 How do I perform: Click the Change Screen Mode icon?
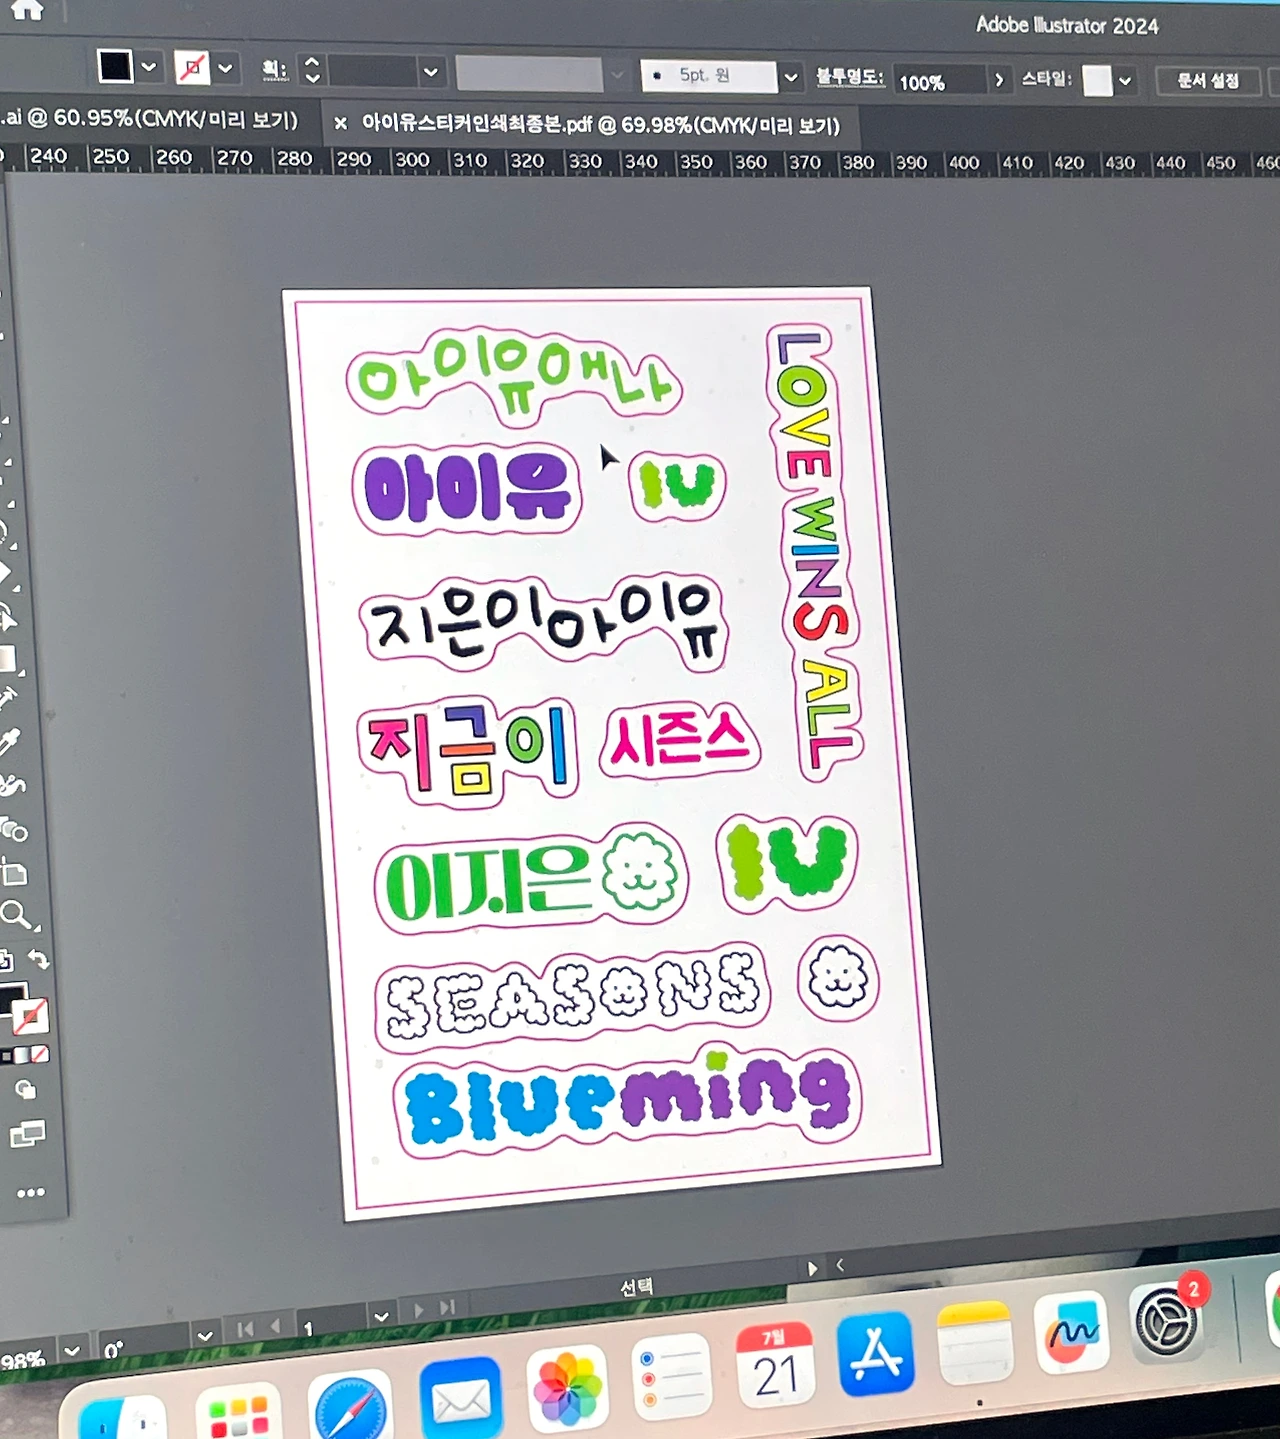pyautogui.click(x=27, y=1134)
